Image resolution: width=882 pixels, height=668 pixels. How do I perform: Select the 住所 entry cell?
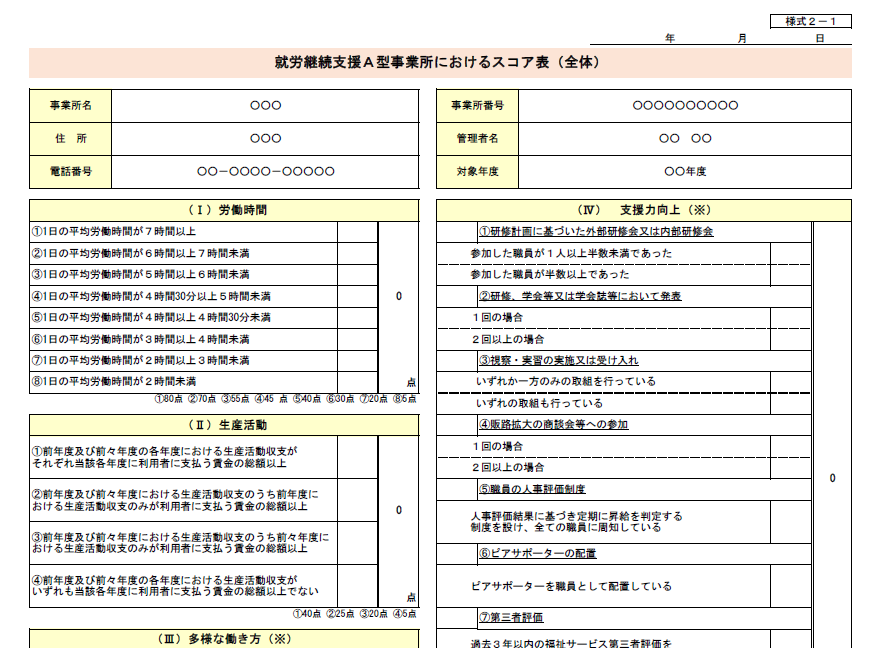(265, 138)
